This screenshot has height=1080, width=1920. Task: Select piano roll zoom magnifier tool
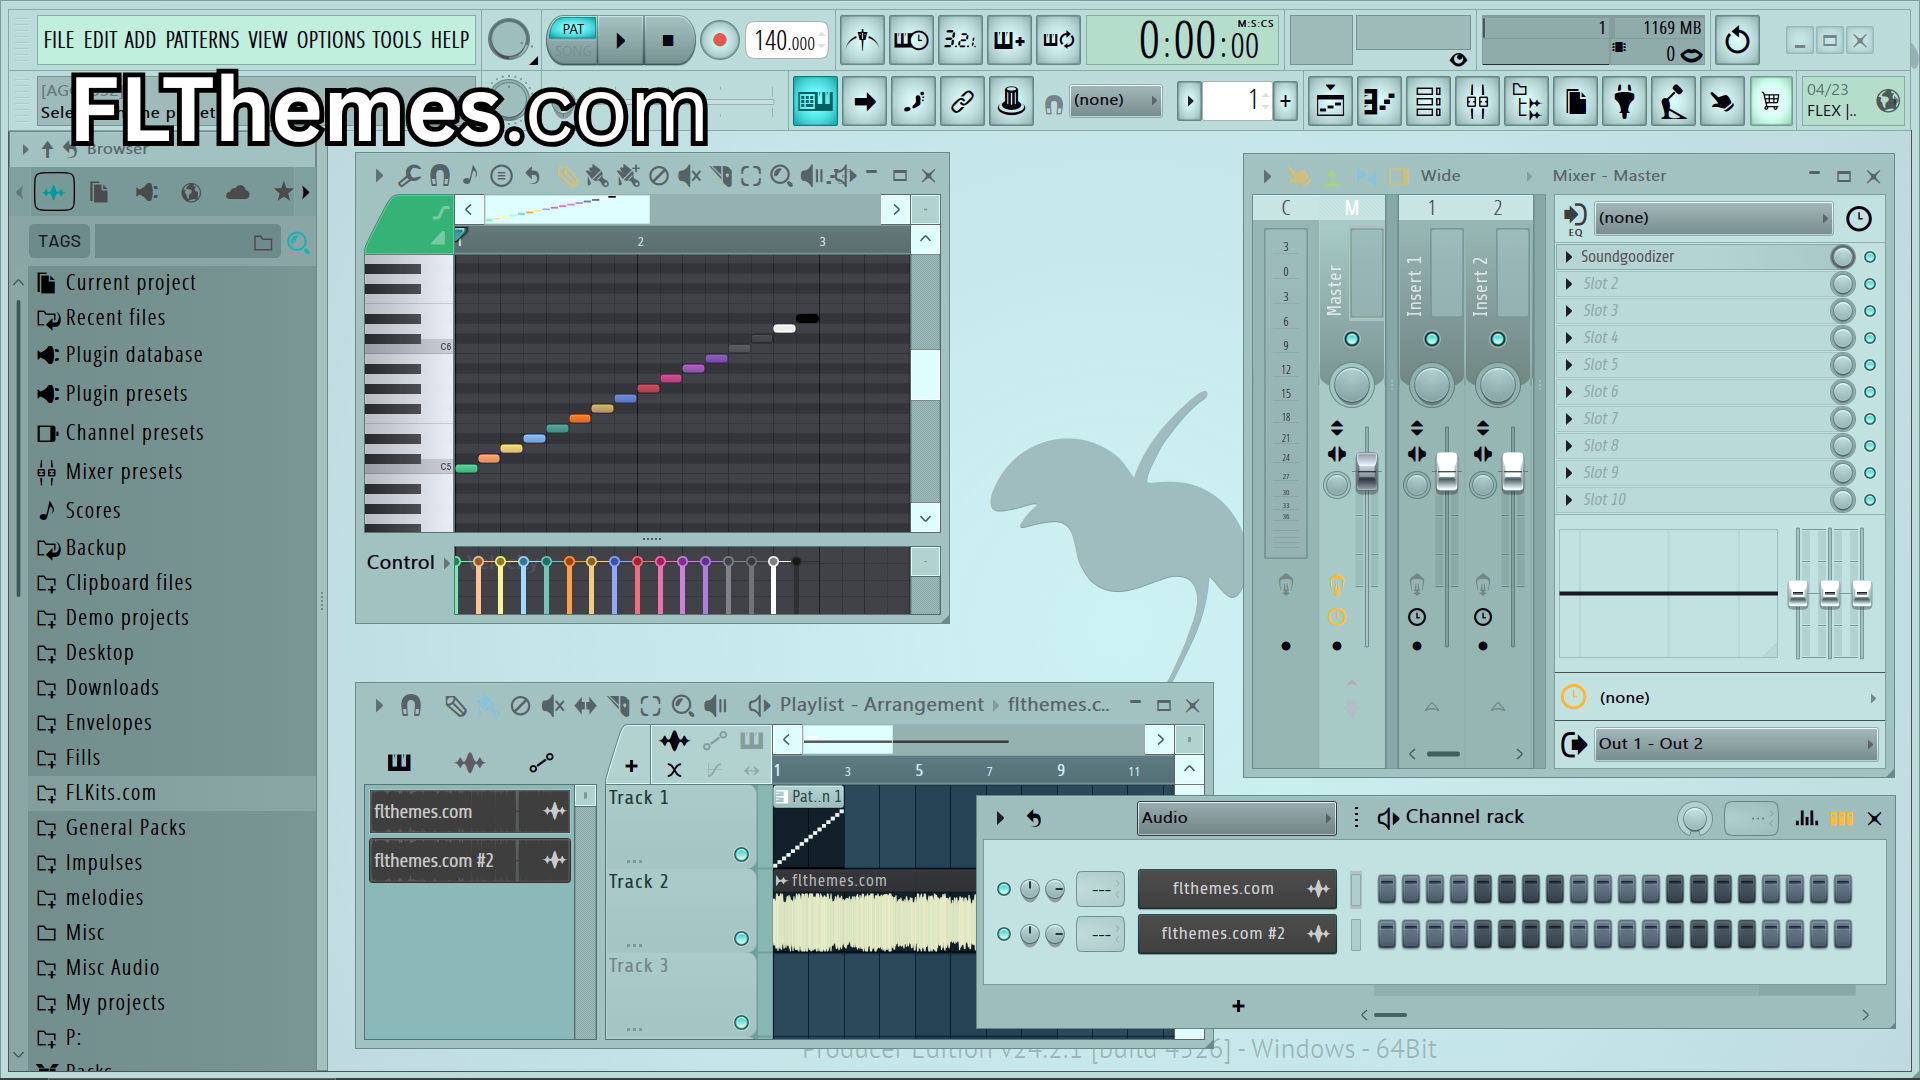(x=781, y=176)
